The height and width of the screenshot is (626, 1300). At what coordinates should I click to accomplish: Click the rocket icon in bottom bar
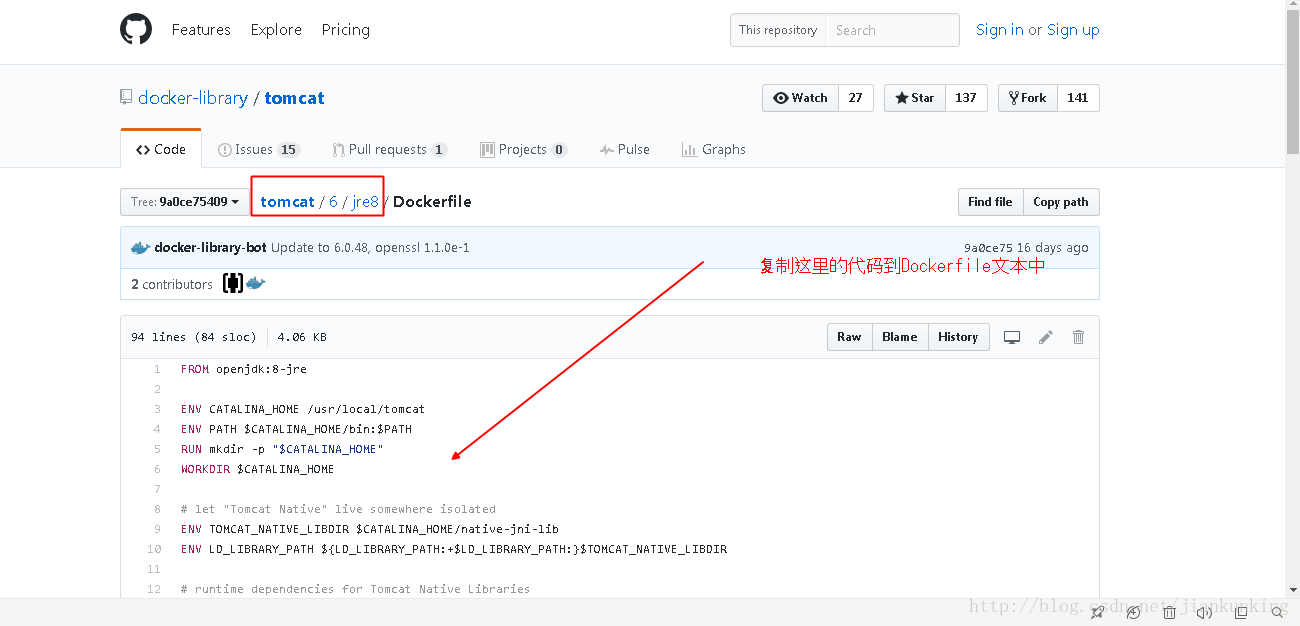(1097, 612)
